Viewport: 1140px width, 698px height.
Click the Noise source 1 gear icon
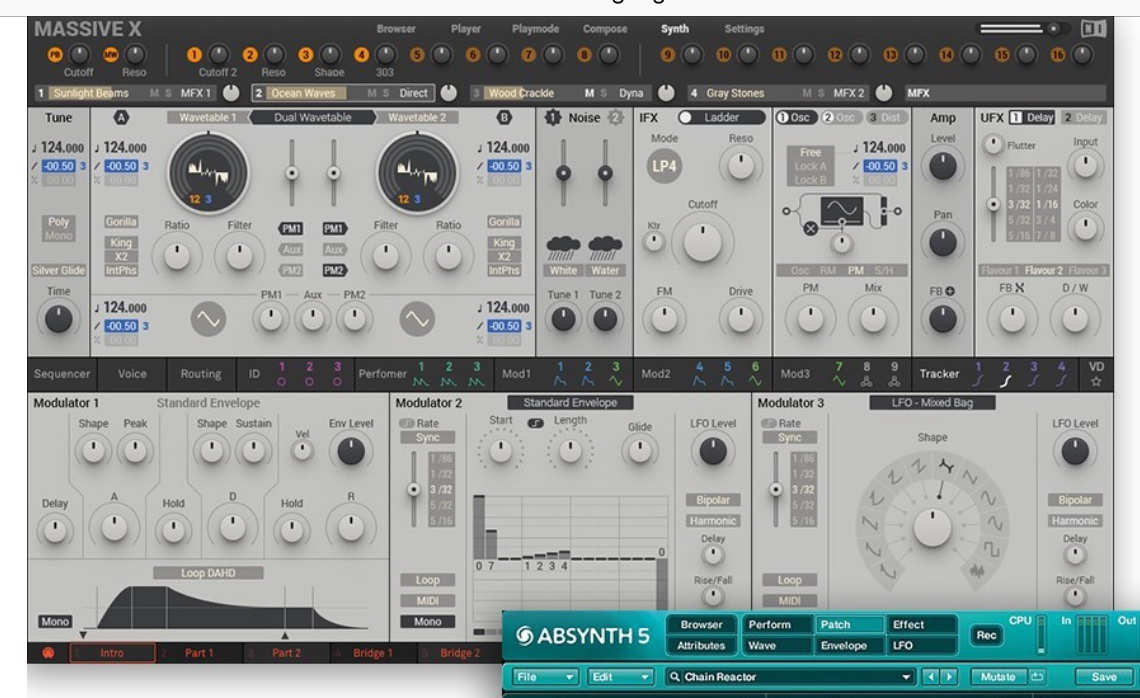coord(553,117)
